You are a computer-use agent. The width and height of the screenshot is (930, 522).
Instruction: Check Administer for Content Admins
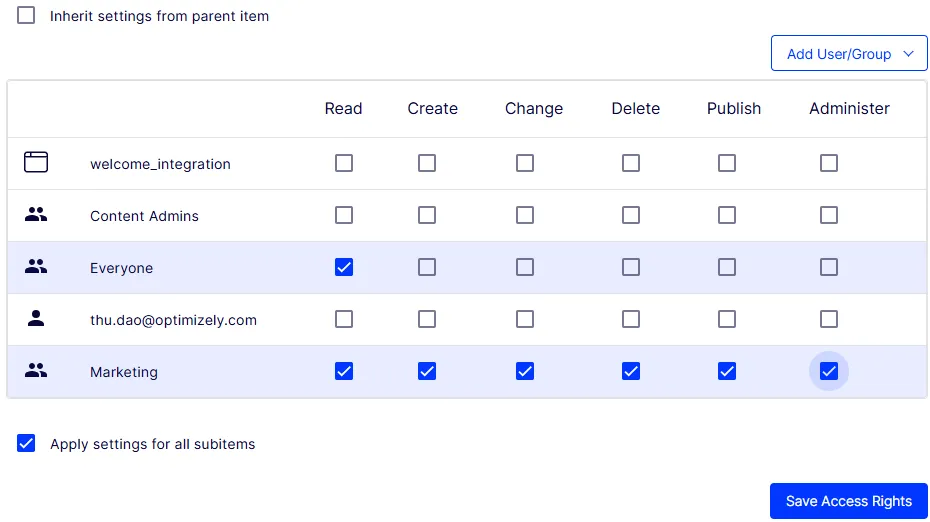click(829, 215)
